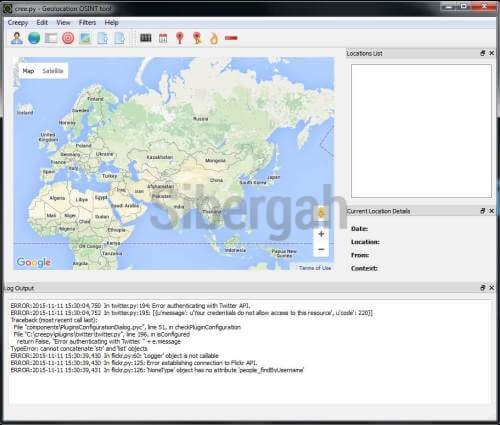The height and width of the screenshot is (425, 500).
Task: Click the red pin with ribbon icon
Action: [x=197, y=38]
